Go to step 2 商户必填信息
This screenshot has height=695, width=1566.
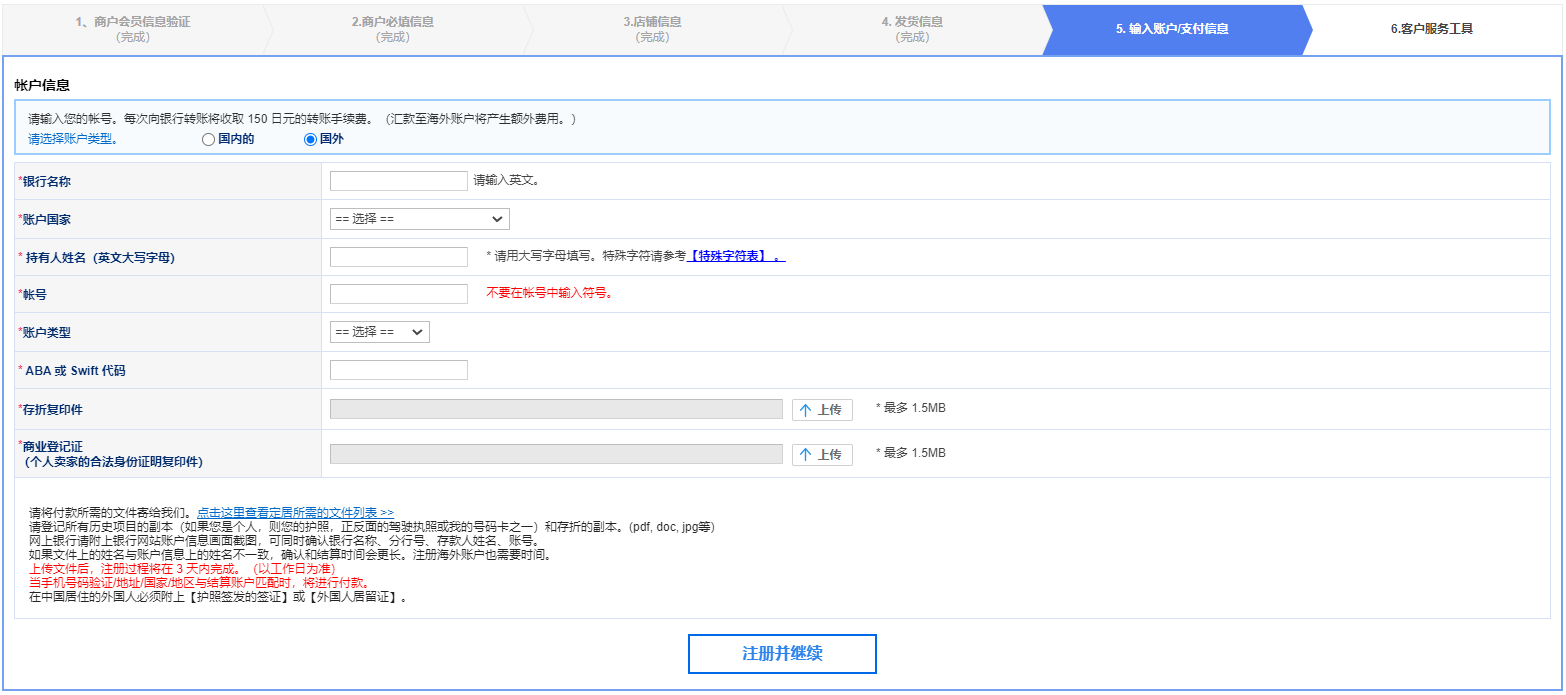pyautogui.click(x=392, y=29)
